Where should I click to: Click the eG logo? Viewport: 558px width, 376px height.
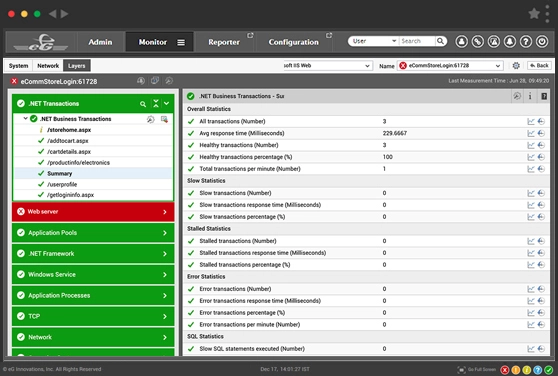[x=41, y=42]
